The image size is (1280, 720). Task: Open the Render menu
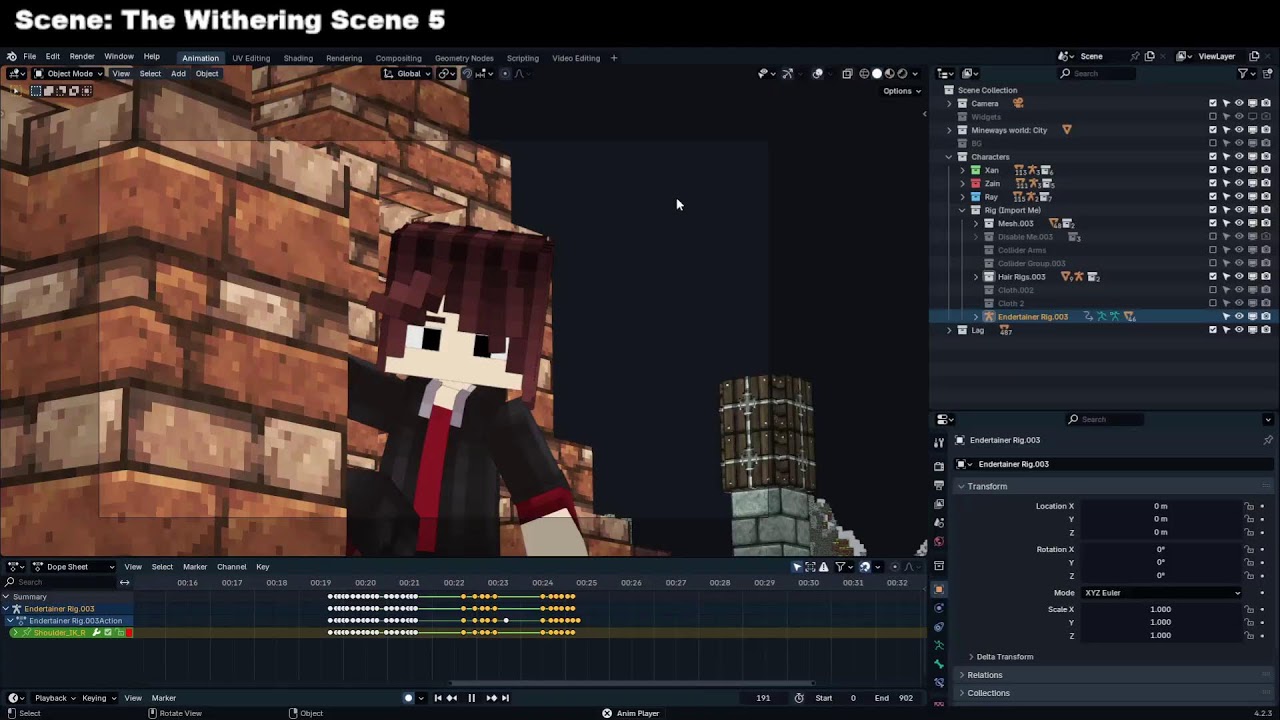tap(82, 57)
